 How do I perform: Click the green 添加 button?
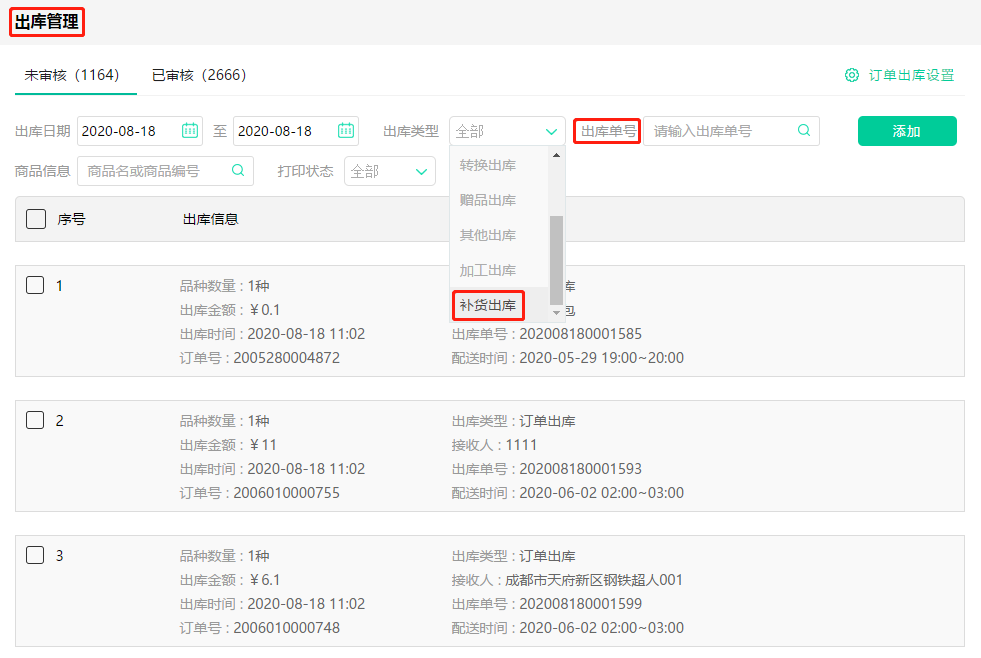[x=906, y=131]
